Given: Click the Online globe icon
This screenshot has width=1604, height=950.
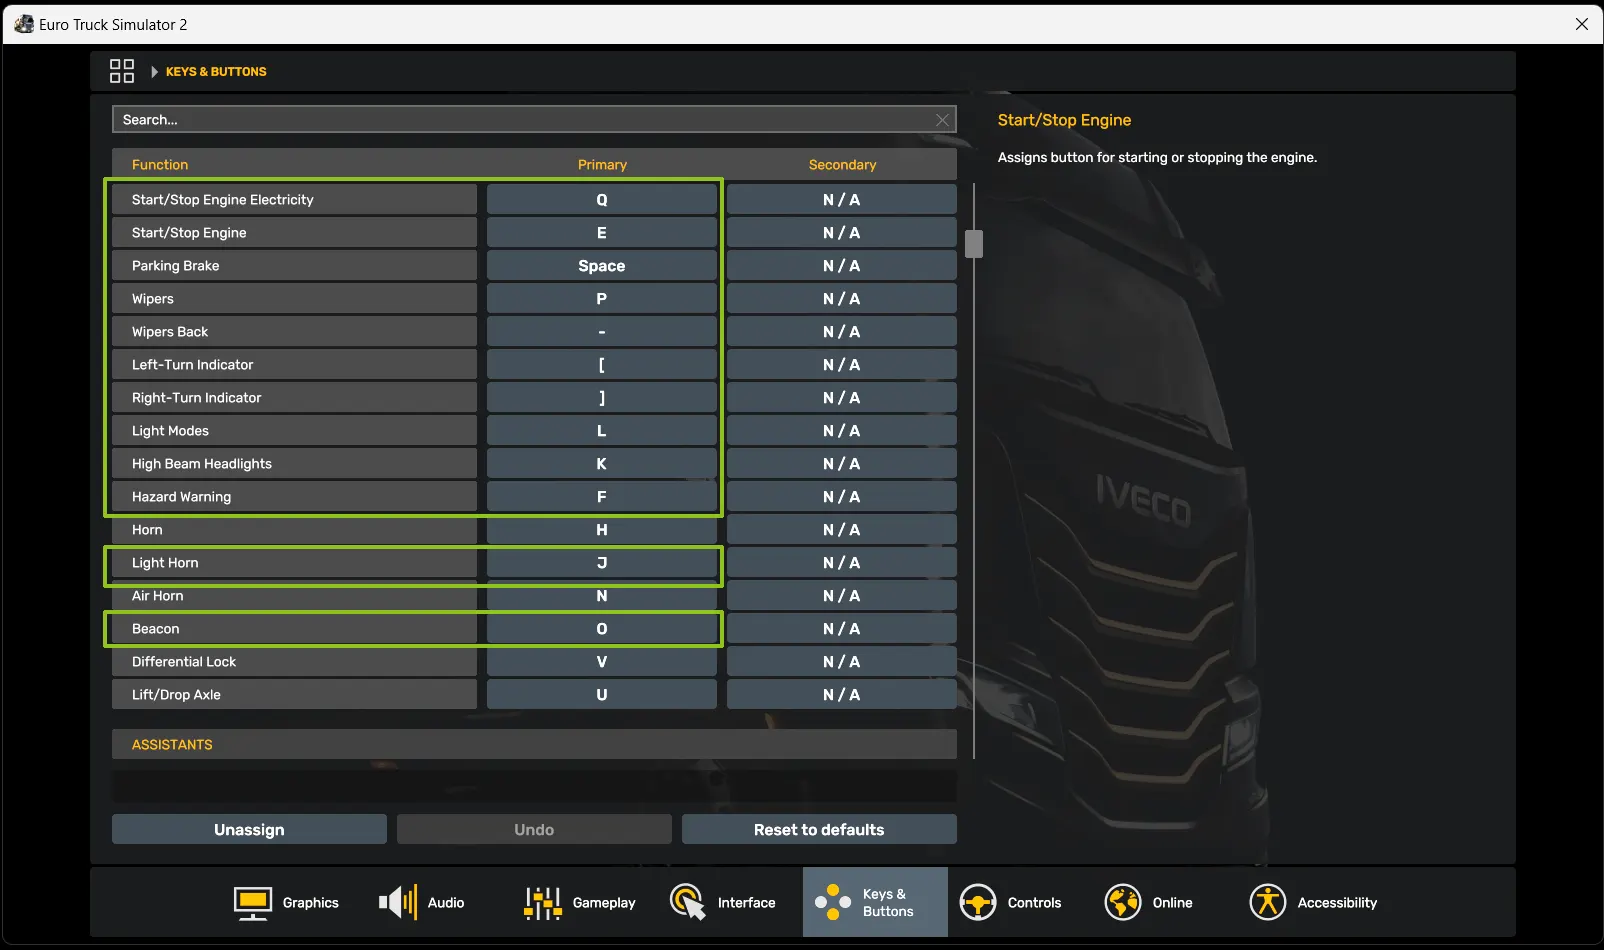Looking at the screenshot, I should pos(1123,903).
